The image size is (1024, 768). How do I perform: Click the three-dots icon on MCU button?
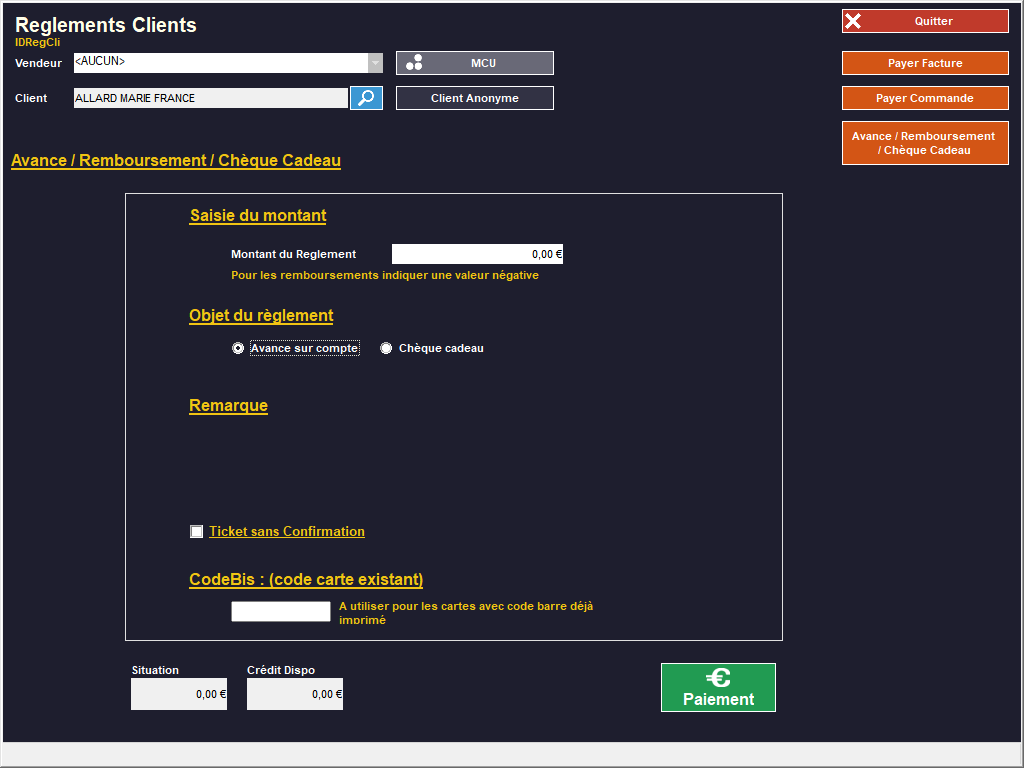414,63
